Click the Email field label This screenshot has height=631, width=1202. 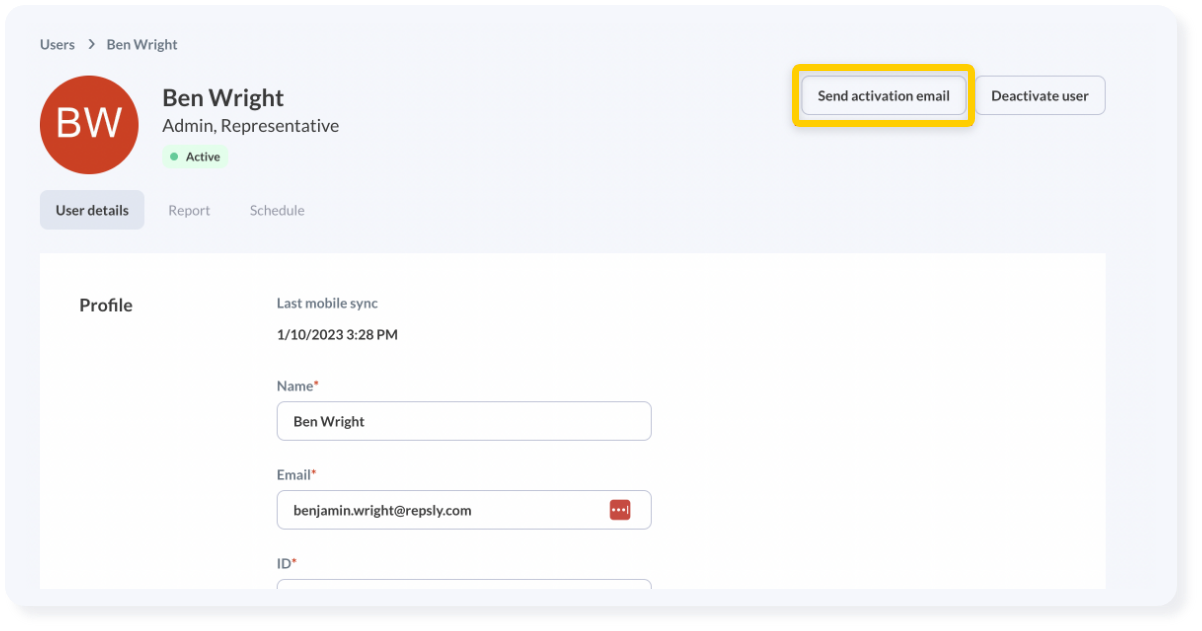coord(293,474)
